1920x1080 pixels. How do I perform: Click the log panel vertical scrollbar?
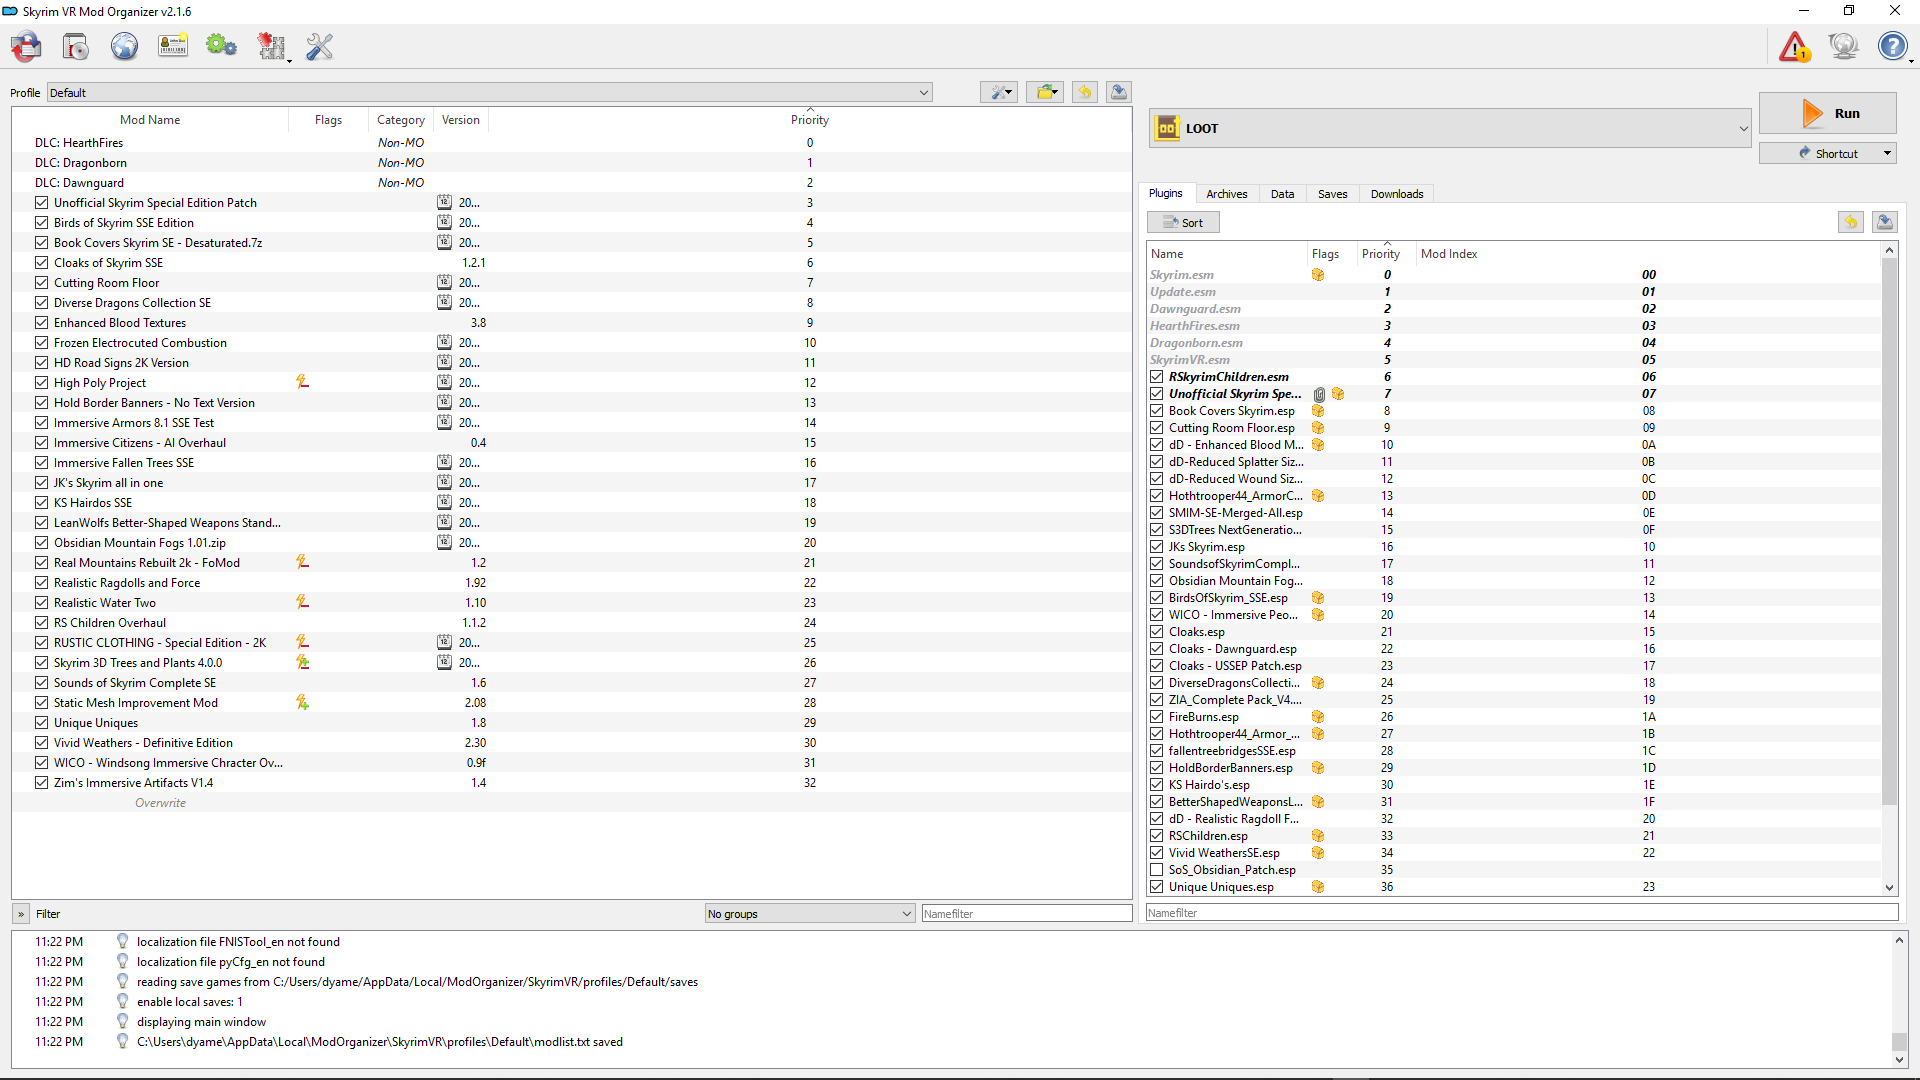[x=1899, y=1043]
